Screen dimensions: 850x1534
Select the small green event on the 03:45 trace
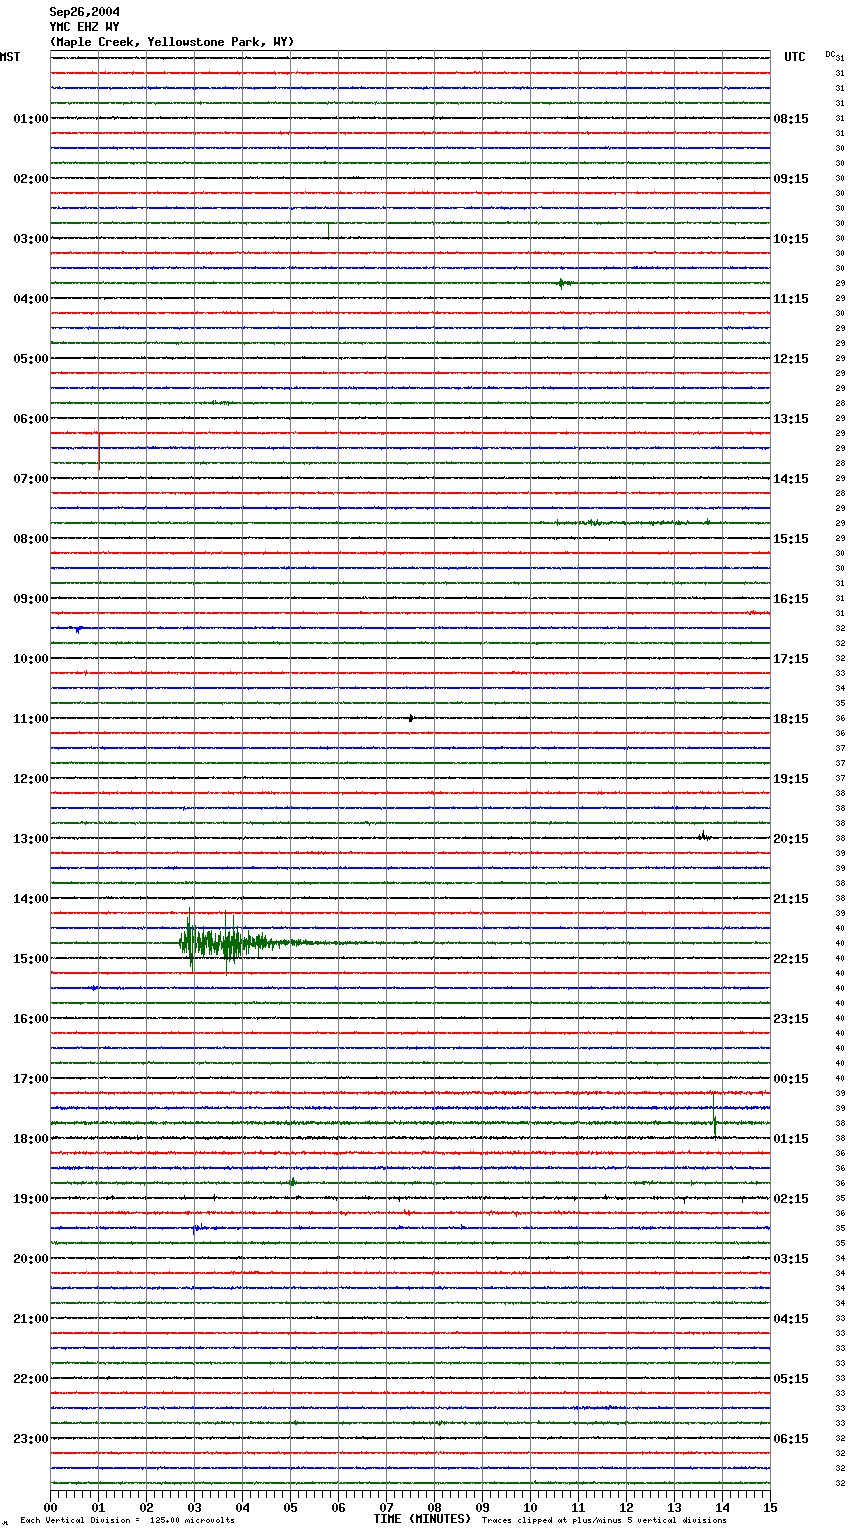pos(564,283)
